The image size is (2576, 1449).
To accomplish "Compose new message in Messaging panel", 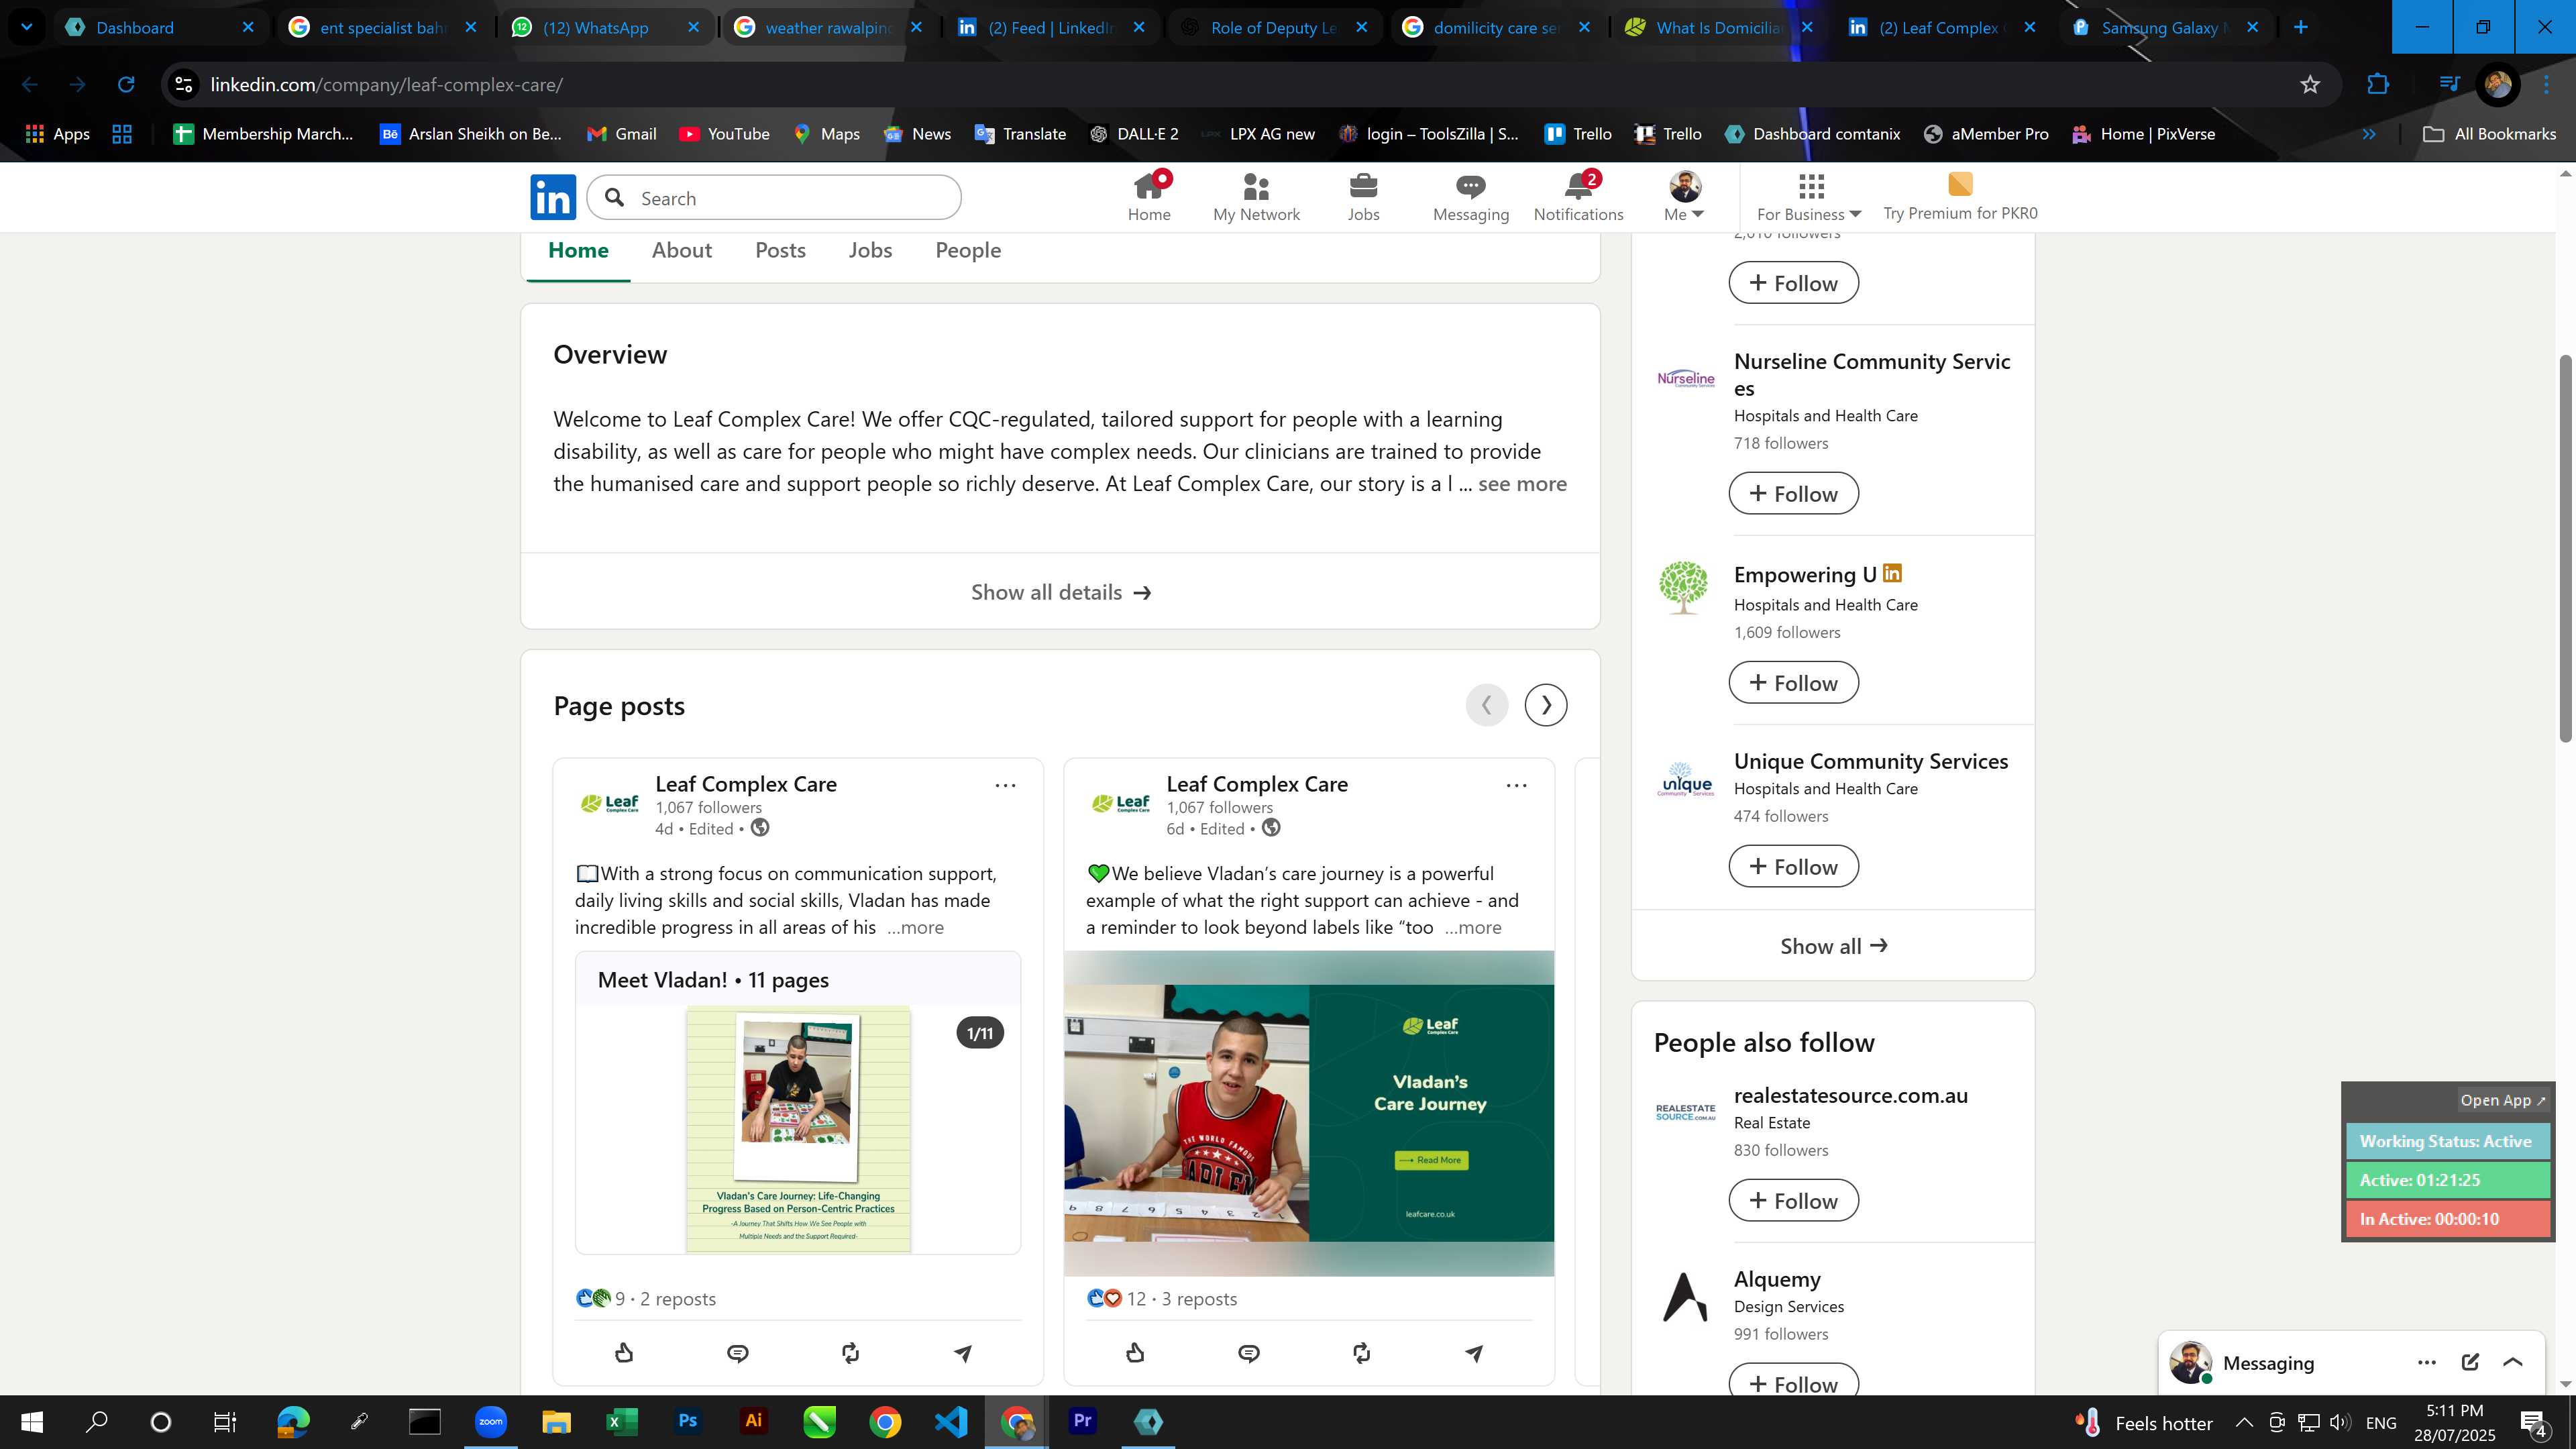I will [2470, 1362].
